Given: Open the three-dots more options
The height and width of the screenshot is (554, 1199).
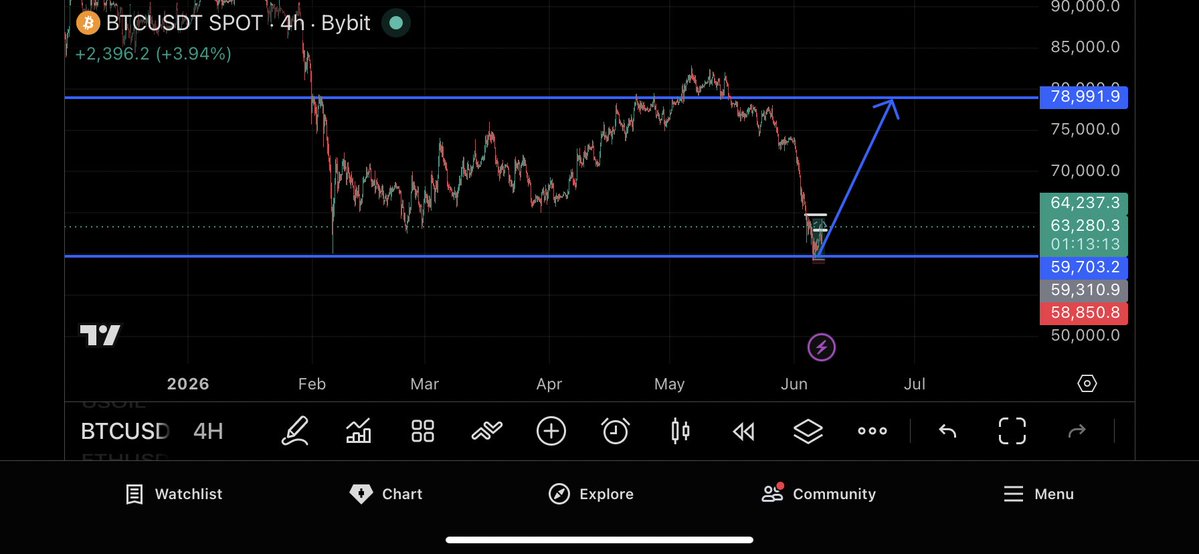Looking at the screenshot, I should pos(872,432).
